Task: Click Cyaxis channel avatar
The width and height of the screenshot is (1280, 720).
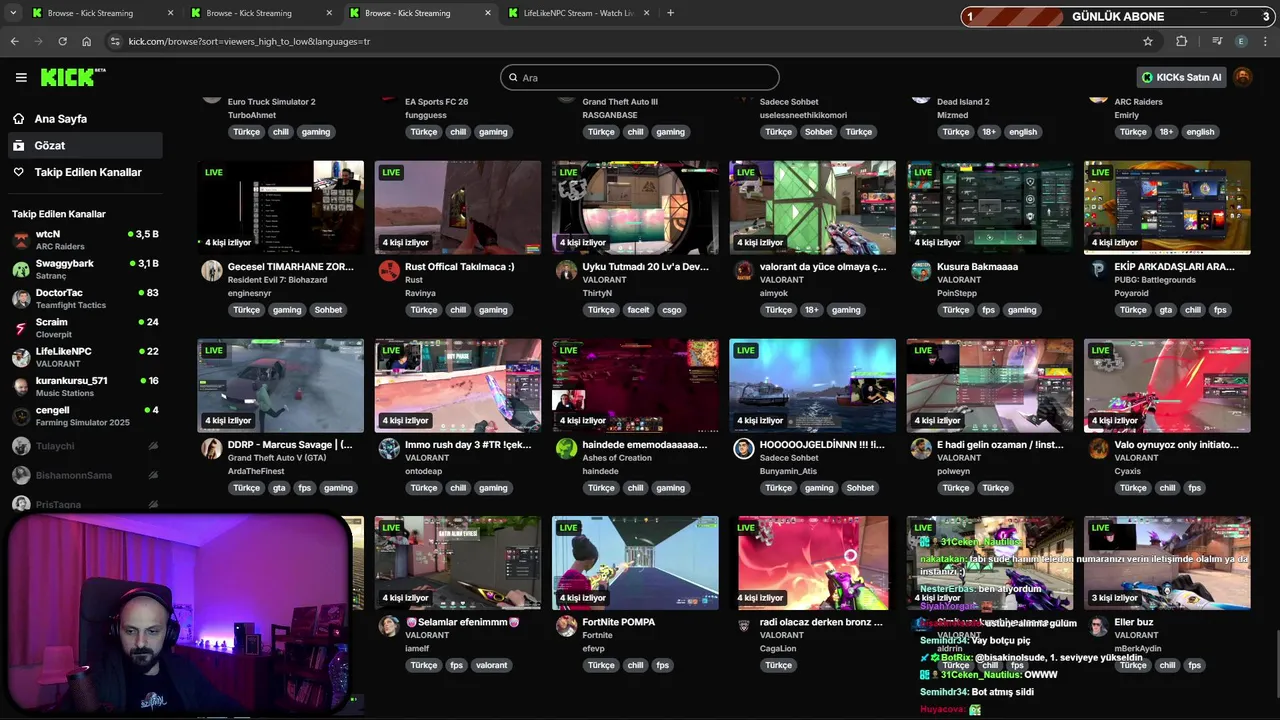Action: [1098, 449]
